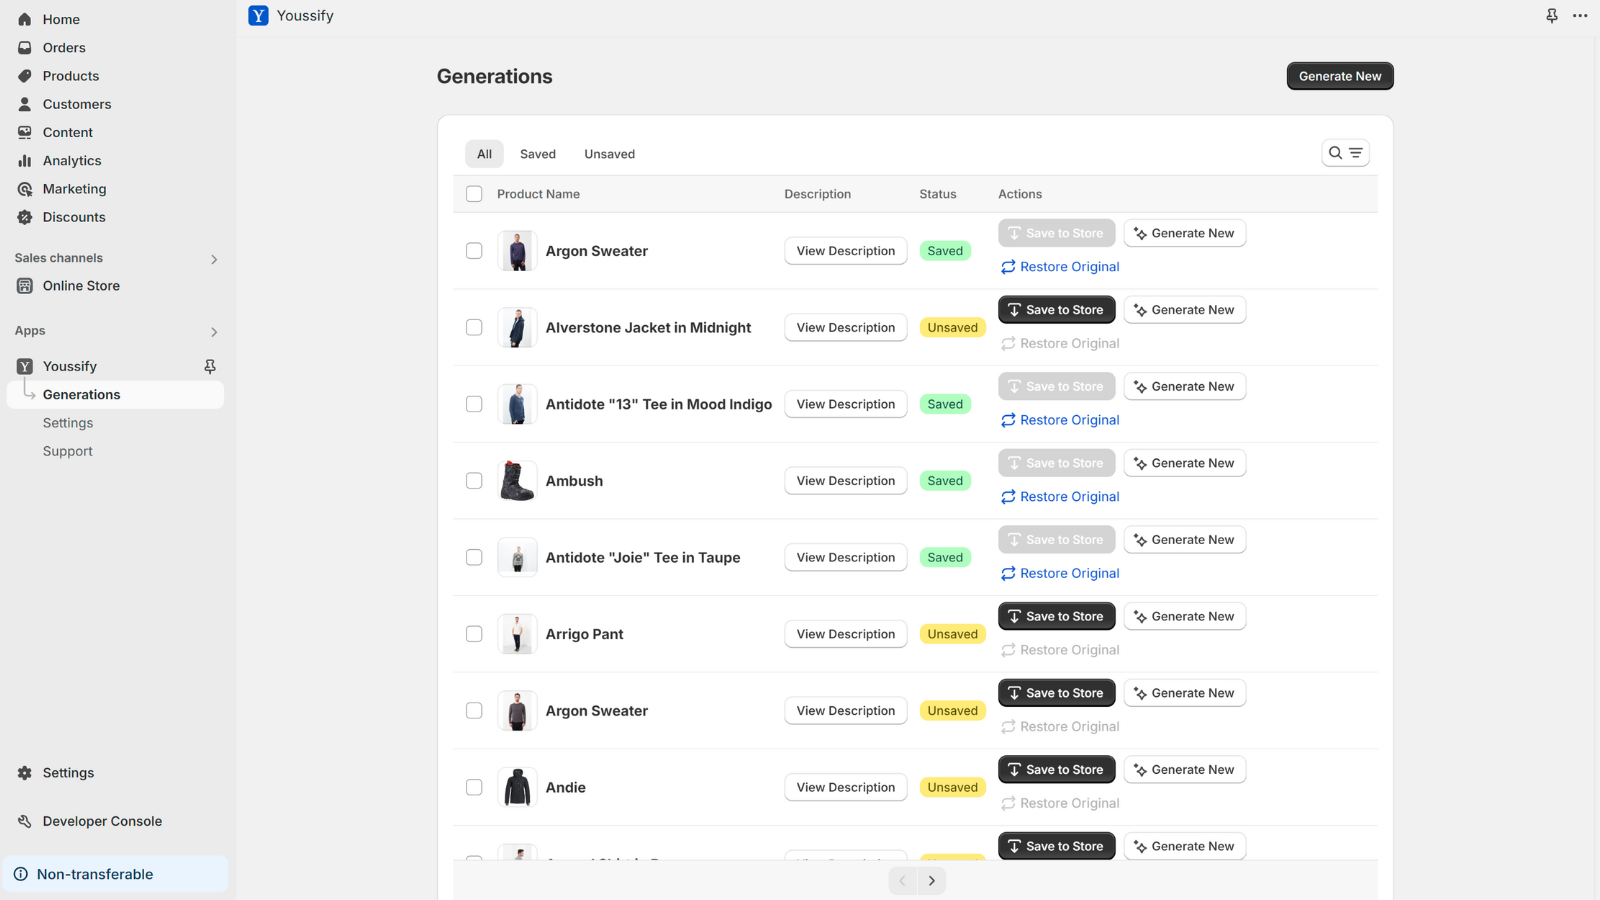Expand the Sales channels section
1600x900 pixels.
click(x=213, y=258)
